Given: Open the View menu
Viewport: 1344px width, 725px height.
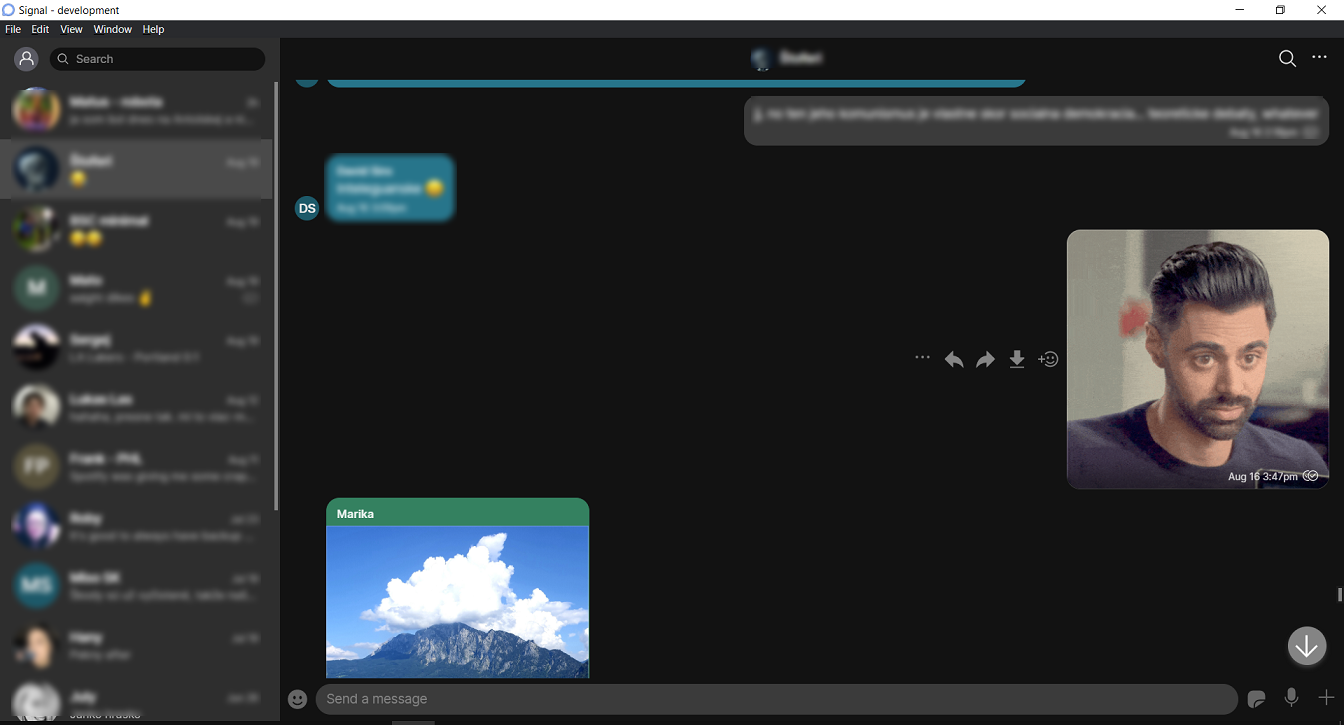Looking at the screenshot, I should point(71,29).
